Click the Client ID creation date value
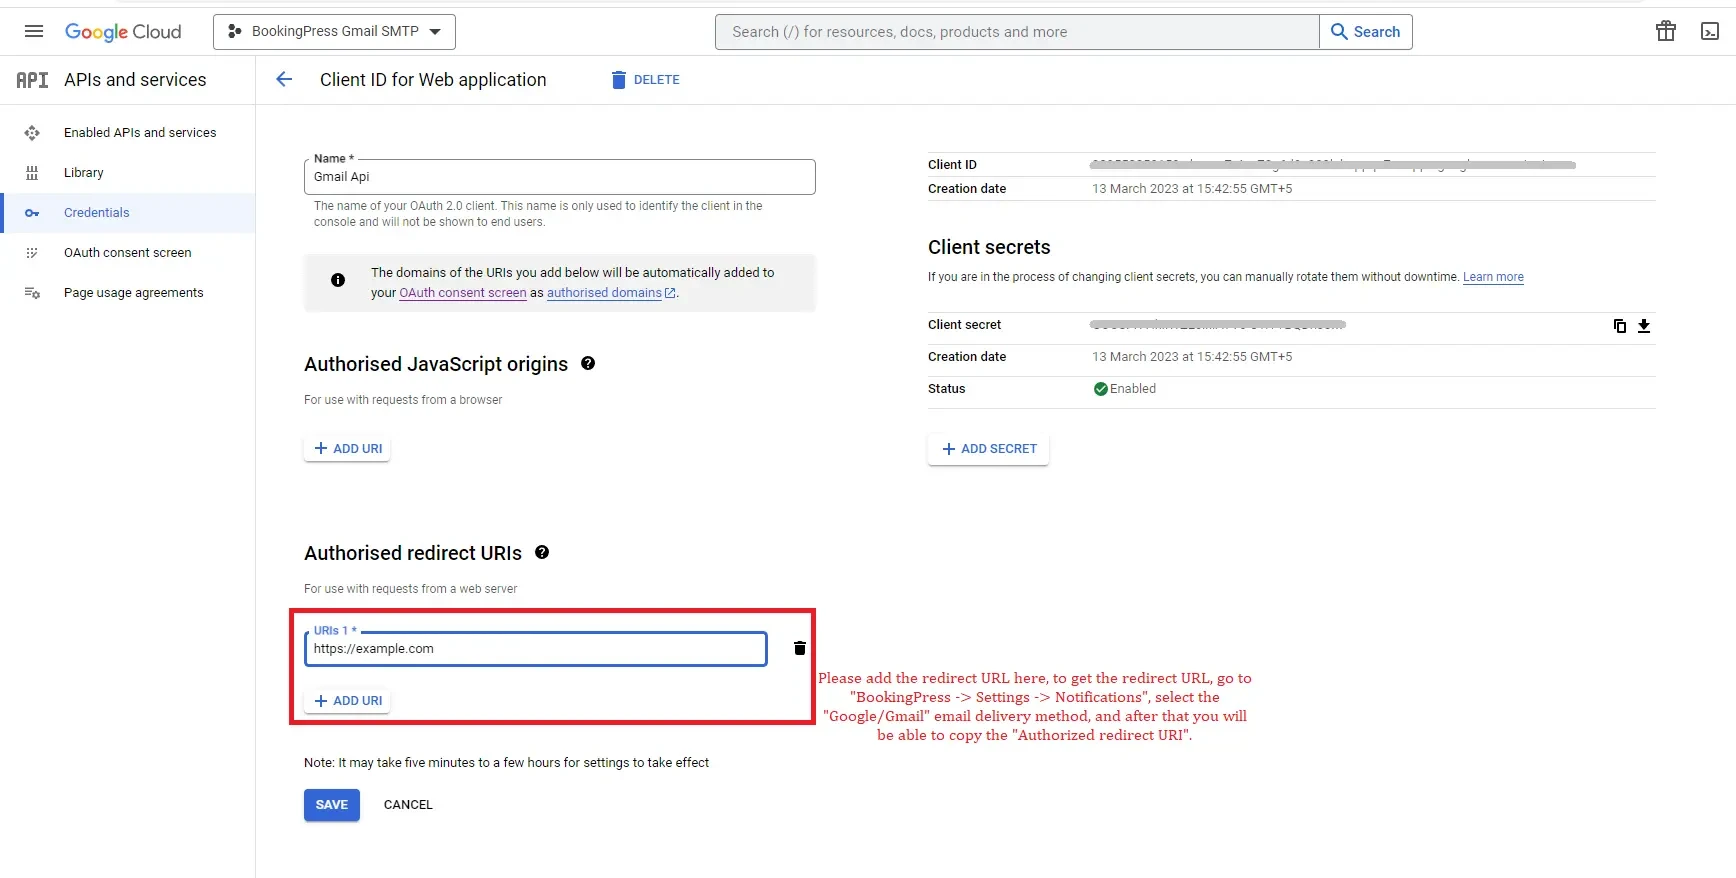Screen dimensions: 1736x878 coord(1192,189)
